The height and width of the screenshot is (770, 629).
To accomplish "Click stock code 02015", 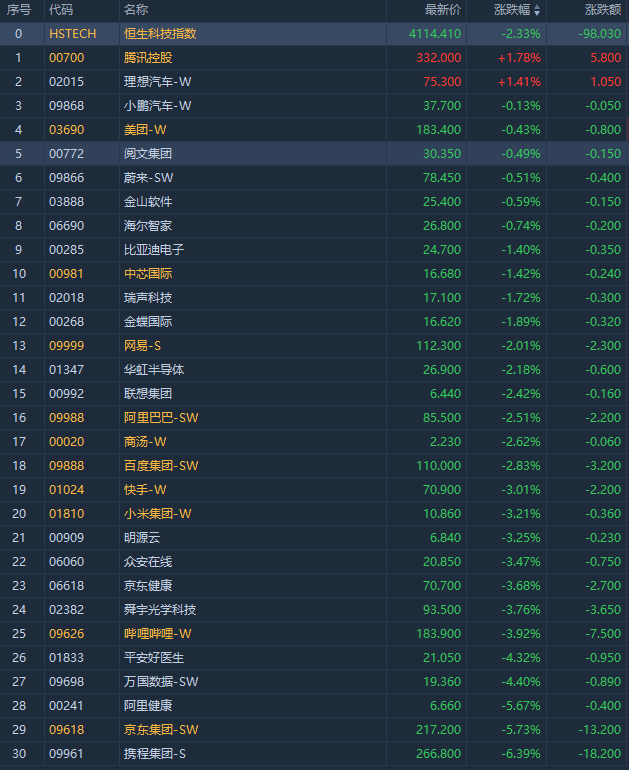I will [67, 82].
